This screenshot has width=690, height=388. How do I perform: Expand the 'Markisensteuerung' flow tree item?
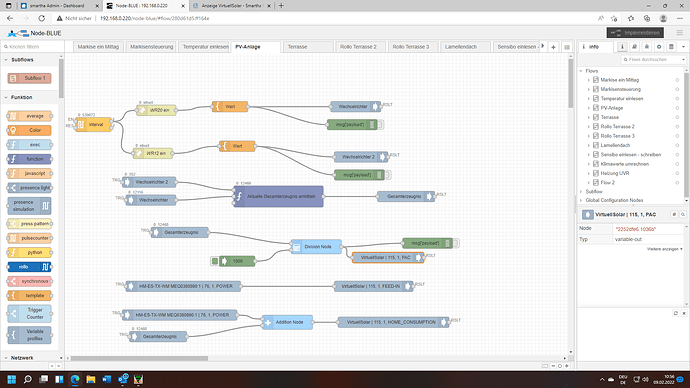pyautogui.click(x=589, y=89)
